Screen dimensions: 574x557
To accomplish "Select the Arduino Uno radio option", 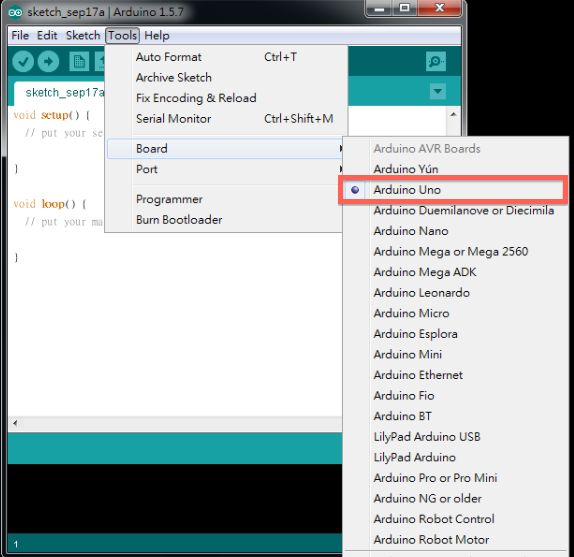I will point(453,190).
